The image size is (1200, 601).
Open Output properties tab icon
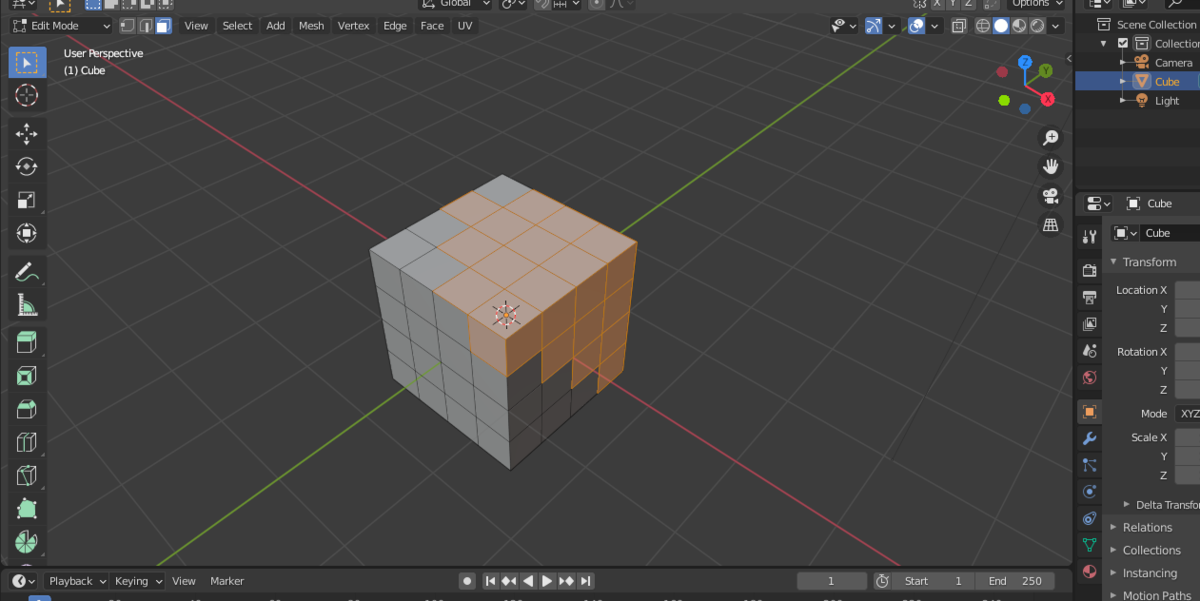[1089, 297]
